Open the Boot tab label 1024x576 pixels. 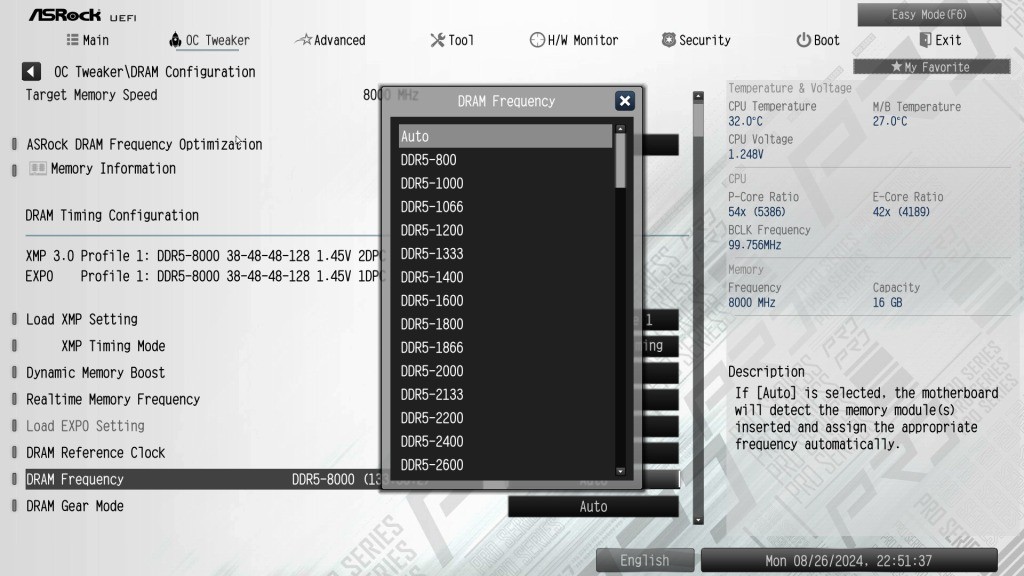click(827, 40)
